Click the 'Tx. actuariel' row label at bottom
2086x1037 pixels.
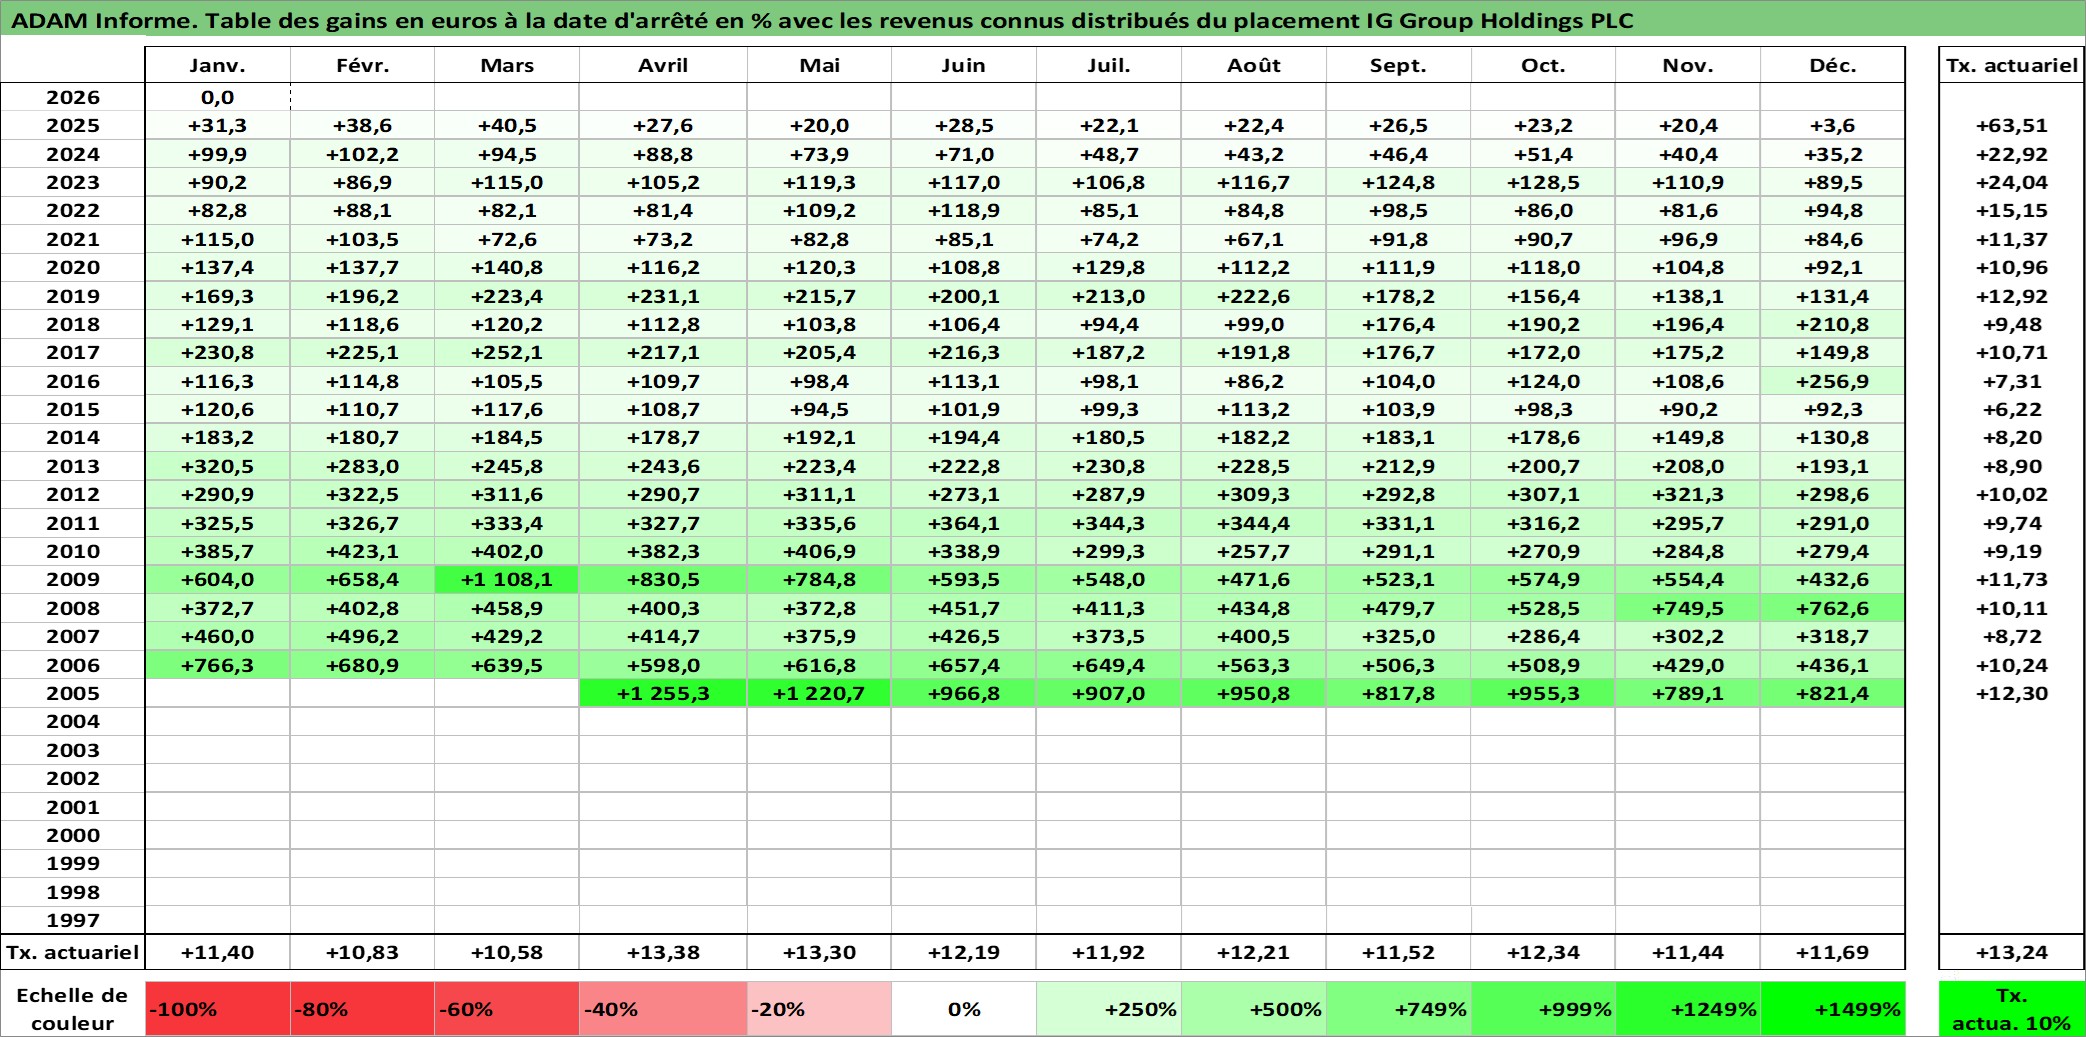[73, 952]
